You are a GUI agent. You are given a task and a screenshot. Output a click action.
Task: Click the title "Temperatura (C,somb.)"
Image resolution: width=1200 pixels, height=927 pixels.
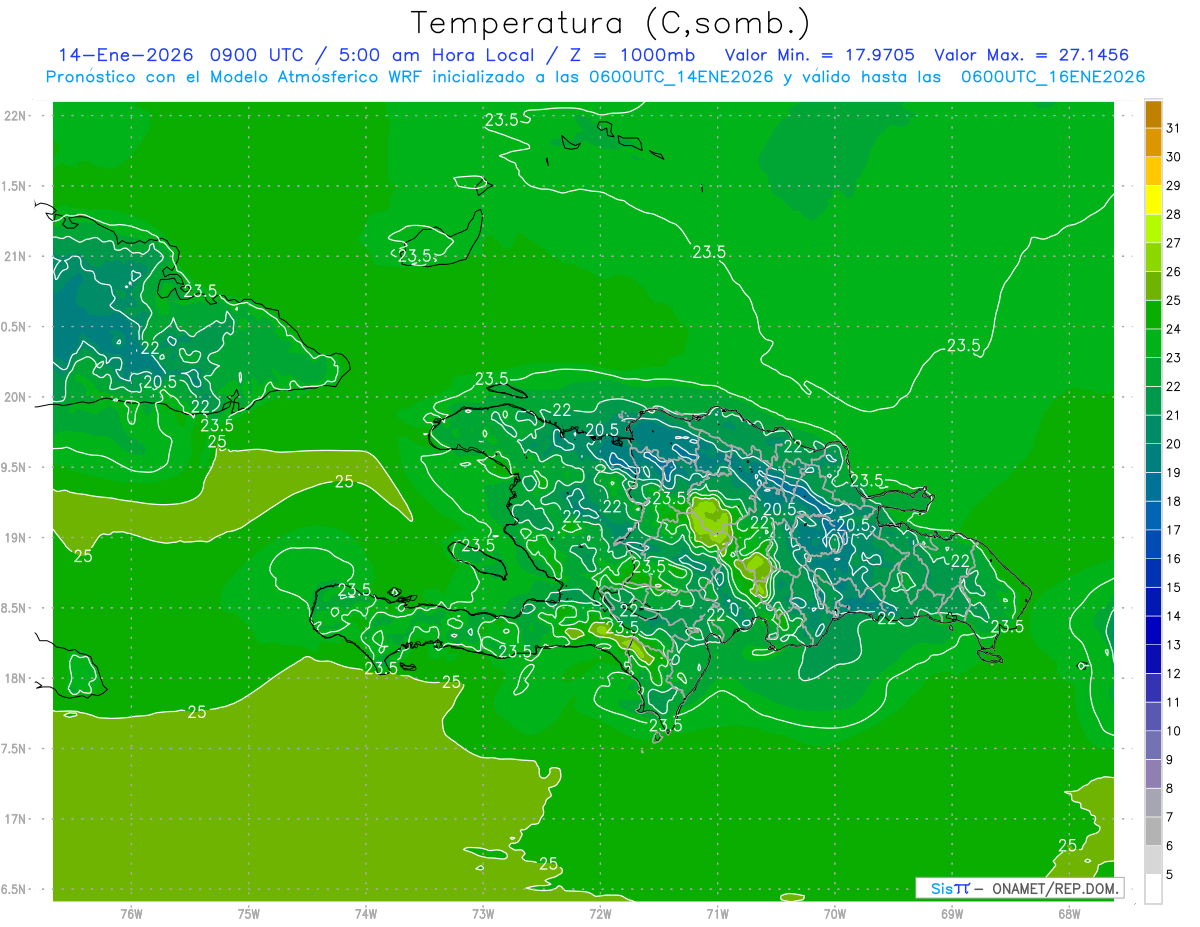click(x=611, y=23)
